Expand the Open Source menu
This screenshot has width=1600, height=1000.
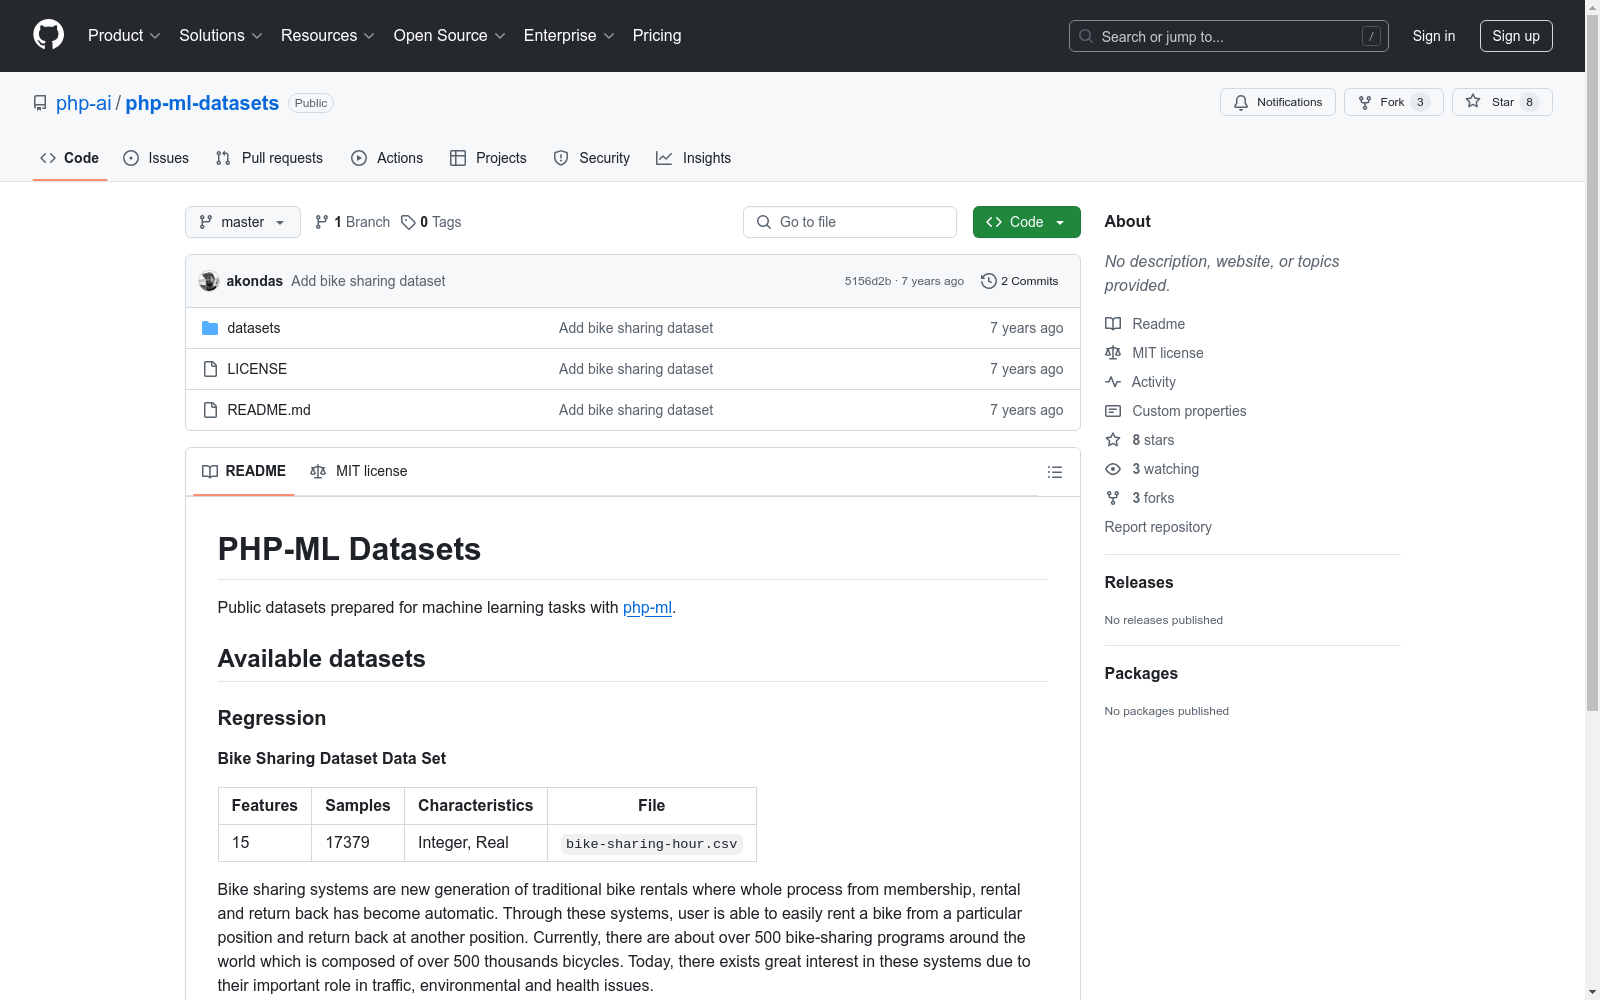coord(449,35)
